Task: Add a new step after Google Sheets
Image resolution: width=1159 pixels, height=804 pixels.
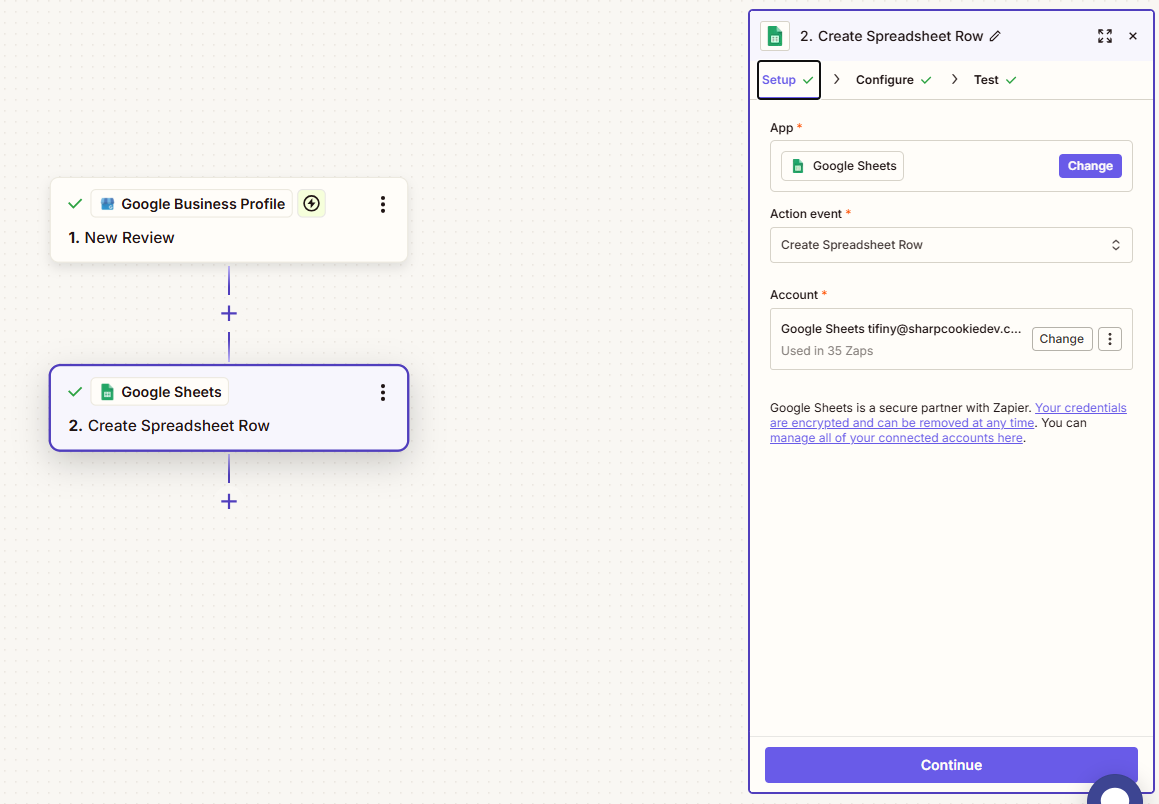Action: 229,502
